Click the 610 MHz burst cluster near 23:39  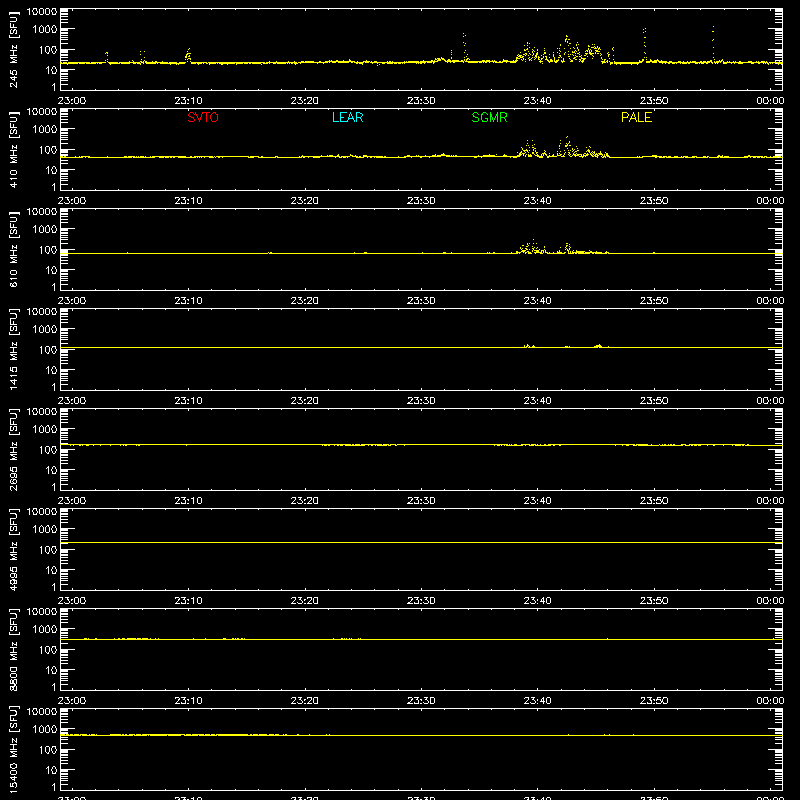tap(531, 247)
